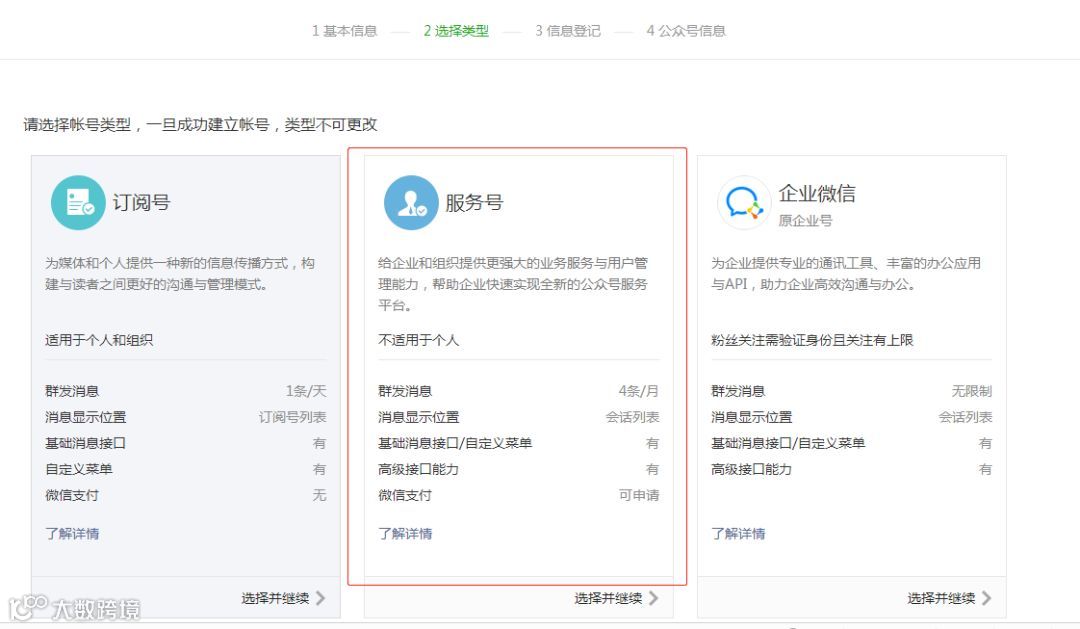Viewport: 1080px width, 629px height.
Task: Click 无 value for 微信支付 in 订阅号
Action: (x=319, y=495)
